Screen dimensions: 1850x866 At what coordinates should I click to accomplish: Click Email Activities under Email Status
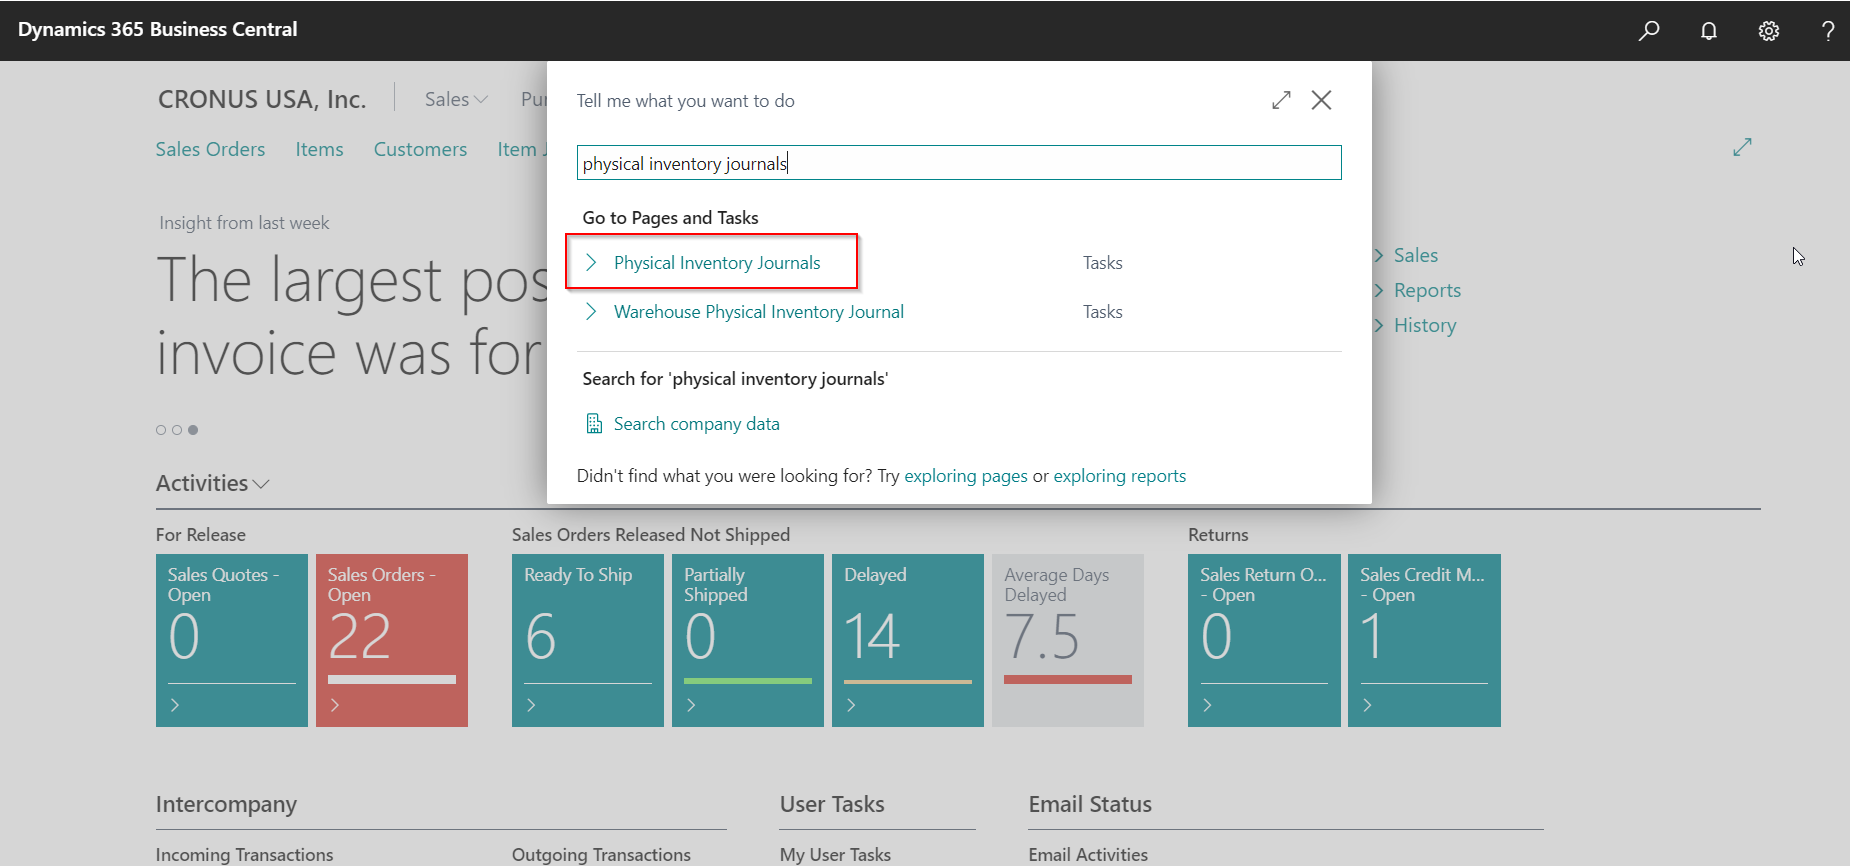point(1088,855)
